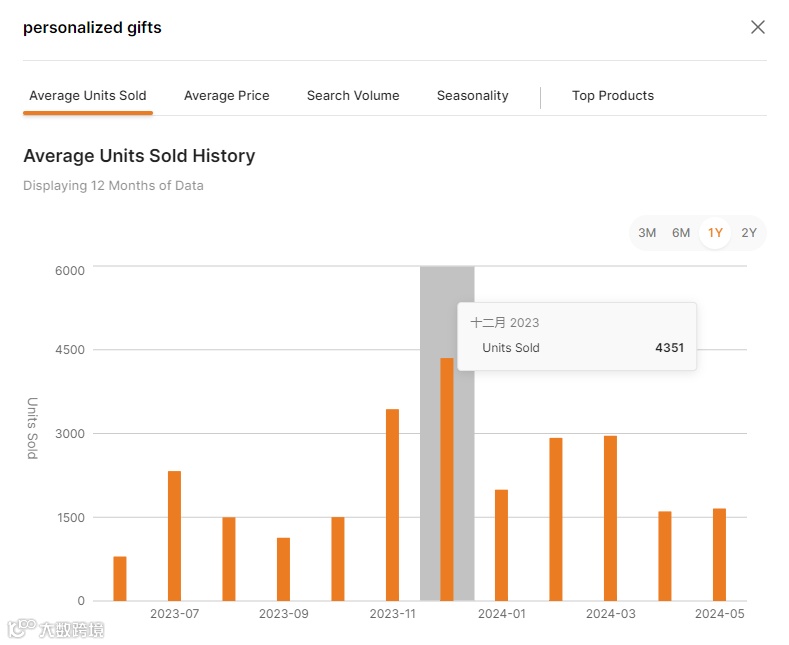Switch to the Average Units Sold tab
789x645 pixels.
pyautogui.click(x=88, y=96)
